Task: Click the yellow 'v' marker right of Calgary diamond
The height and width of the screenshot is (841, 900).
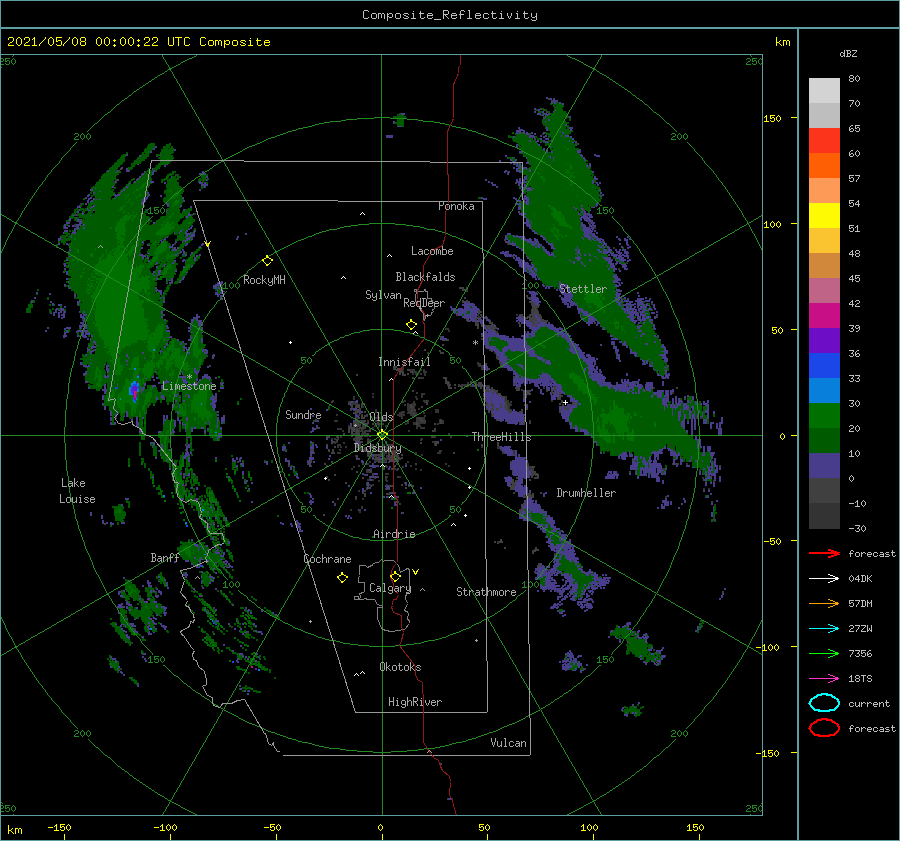Action: click(416, 572)
